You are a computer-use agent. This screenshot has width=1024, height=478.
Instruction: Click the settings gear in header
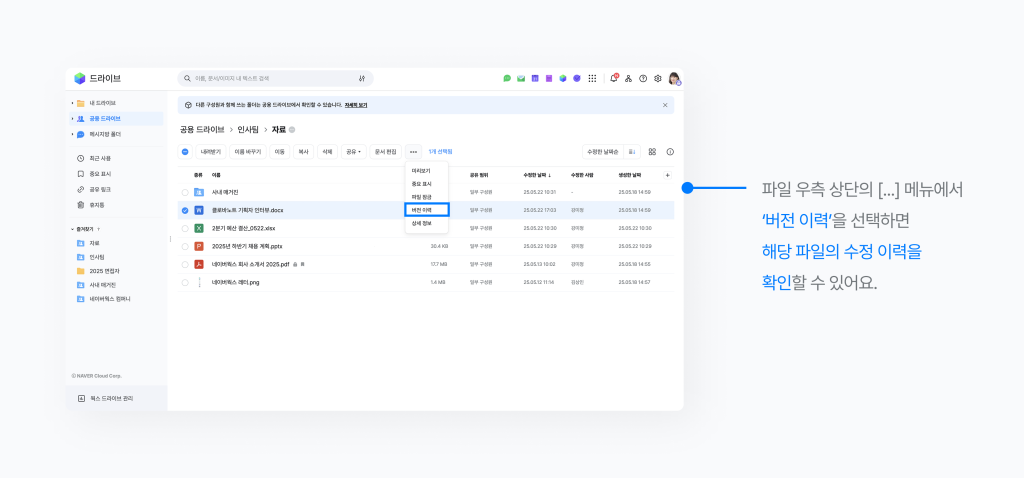click(x=657, y=78)
